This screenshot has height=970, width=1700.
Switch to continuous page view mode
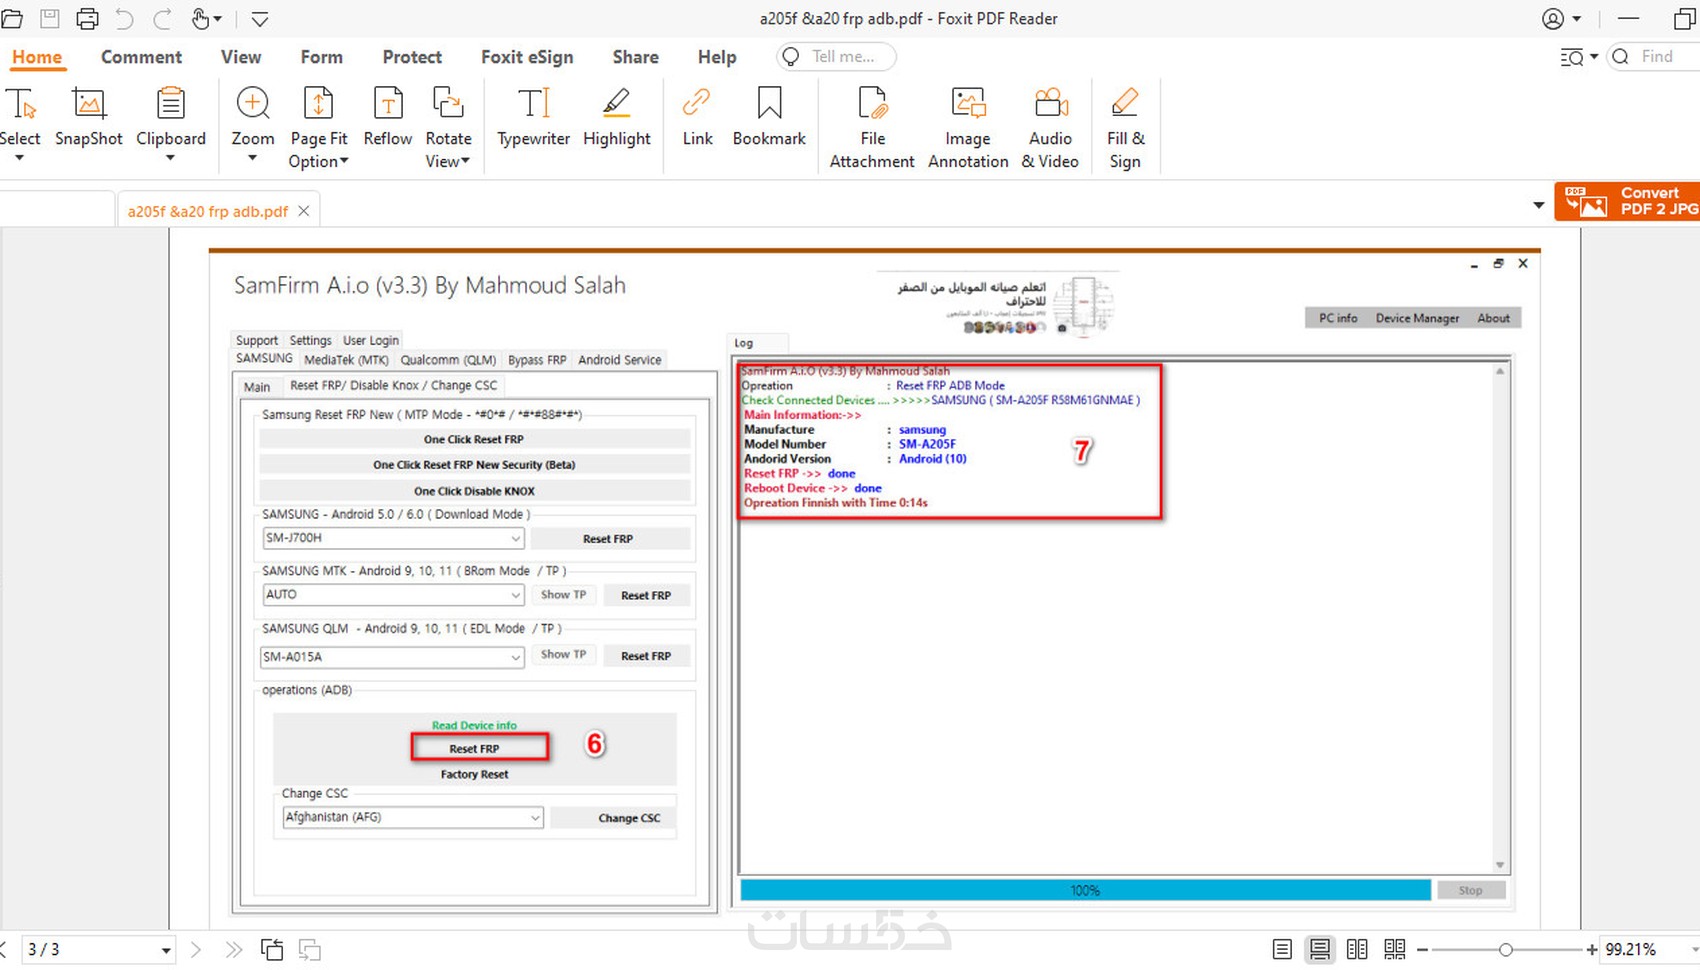(1320, 950)
